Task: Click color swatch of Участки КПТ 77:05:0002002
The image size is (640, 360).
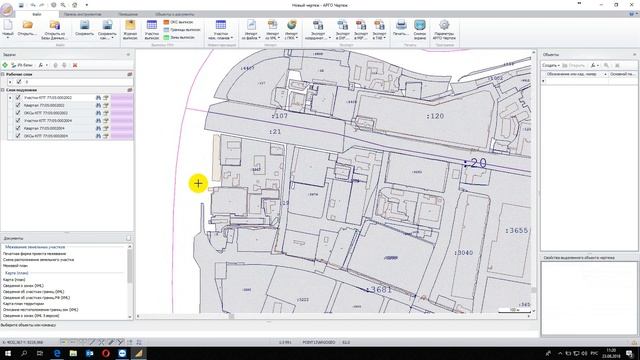Action: 122,98
